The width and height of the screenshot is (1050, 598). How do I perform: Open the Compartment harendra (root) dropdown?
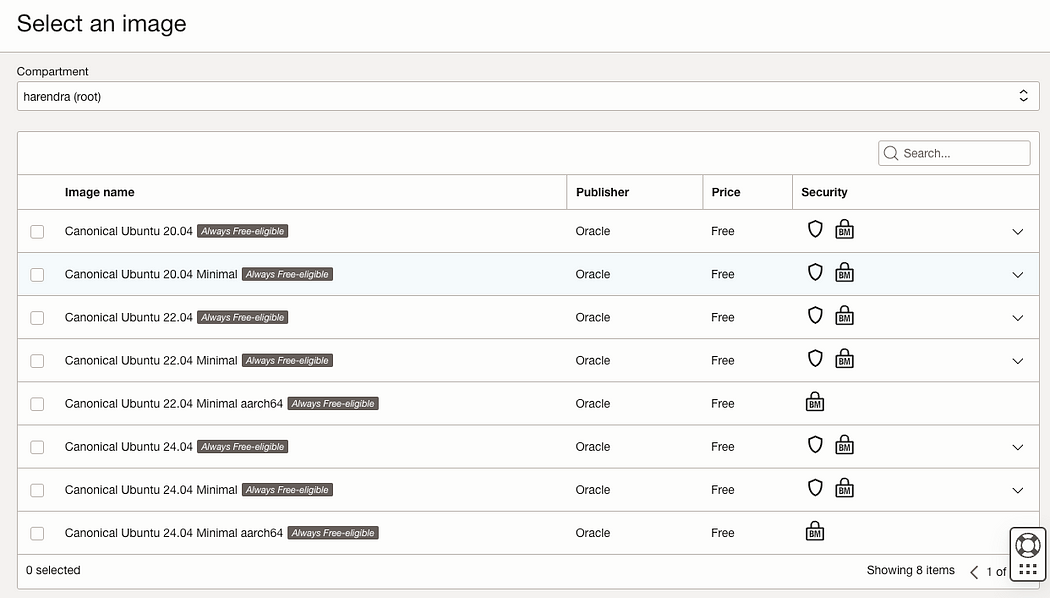pos(528,96)
